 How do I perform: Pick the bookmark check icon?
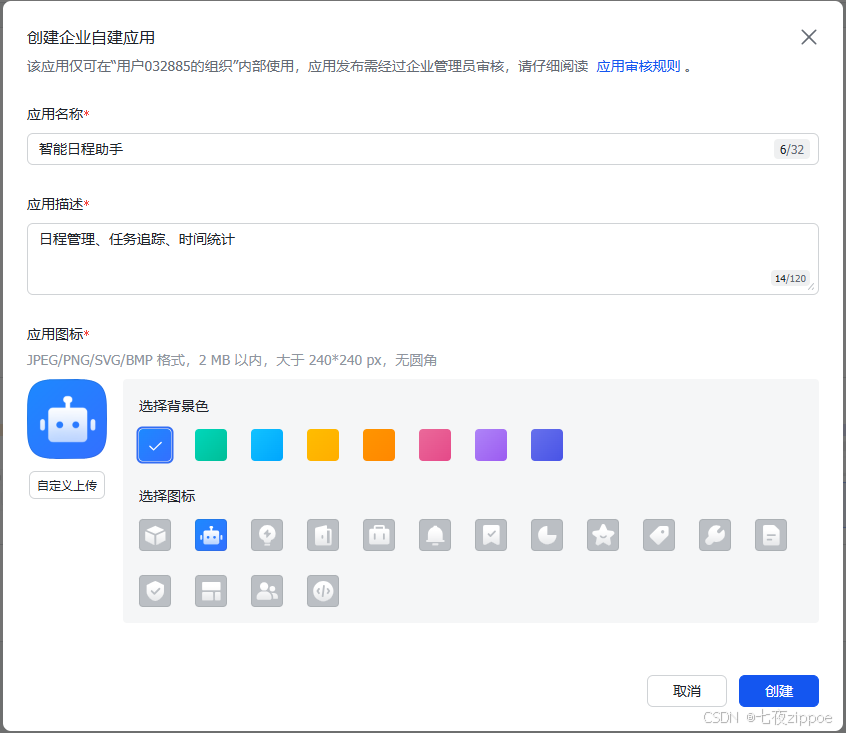click(491, 535)
